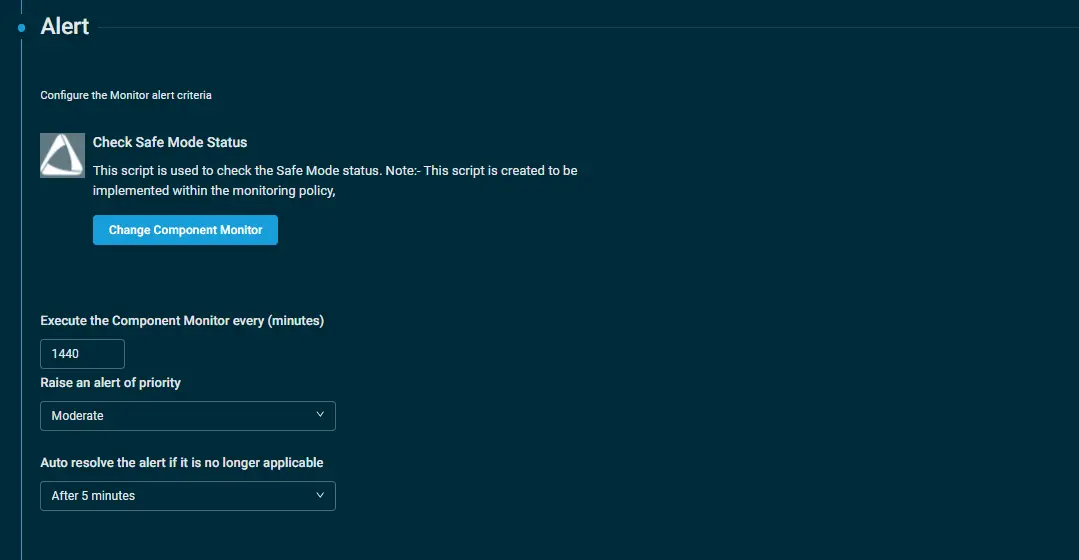Click the Execute the Component Monitor label
This screenshot has height=560, width=1079.
click(x=182, y=321)
